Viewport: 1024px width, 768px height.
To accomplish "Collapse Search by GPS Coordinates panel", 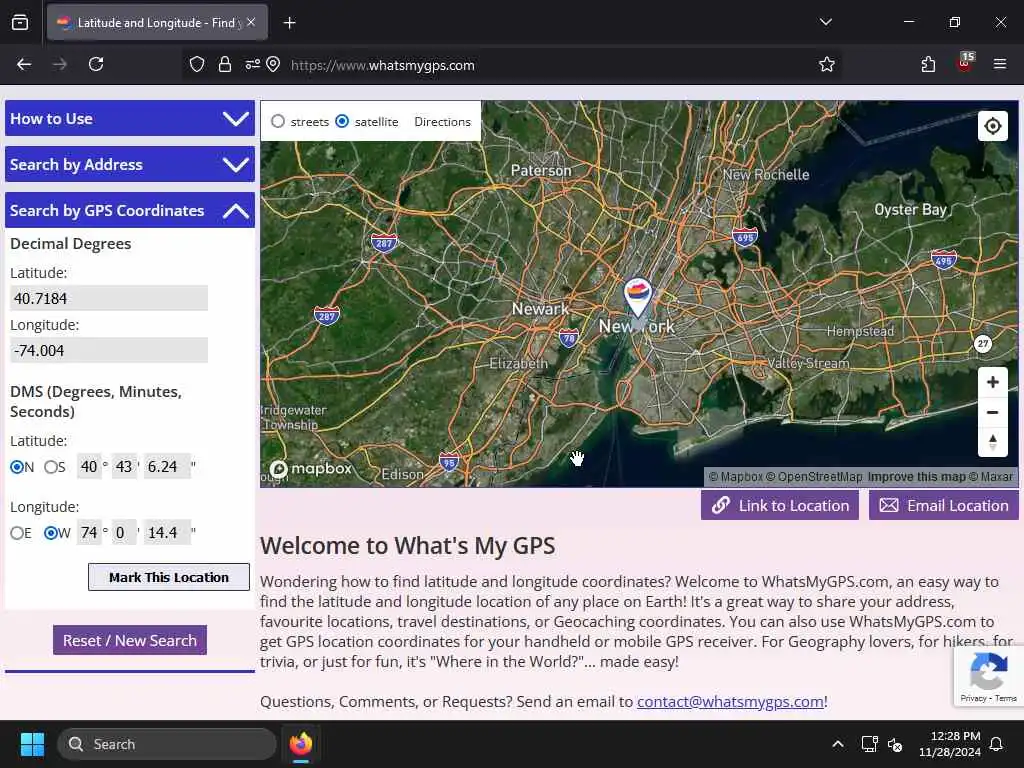I will [x=130, y=210].
